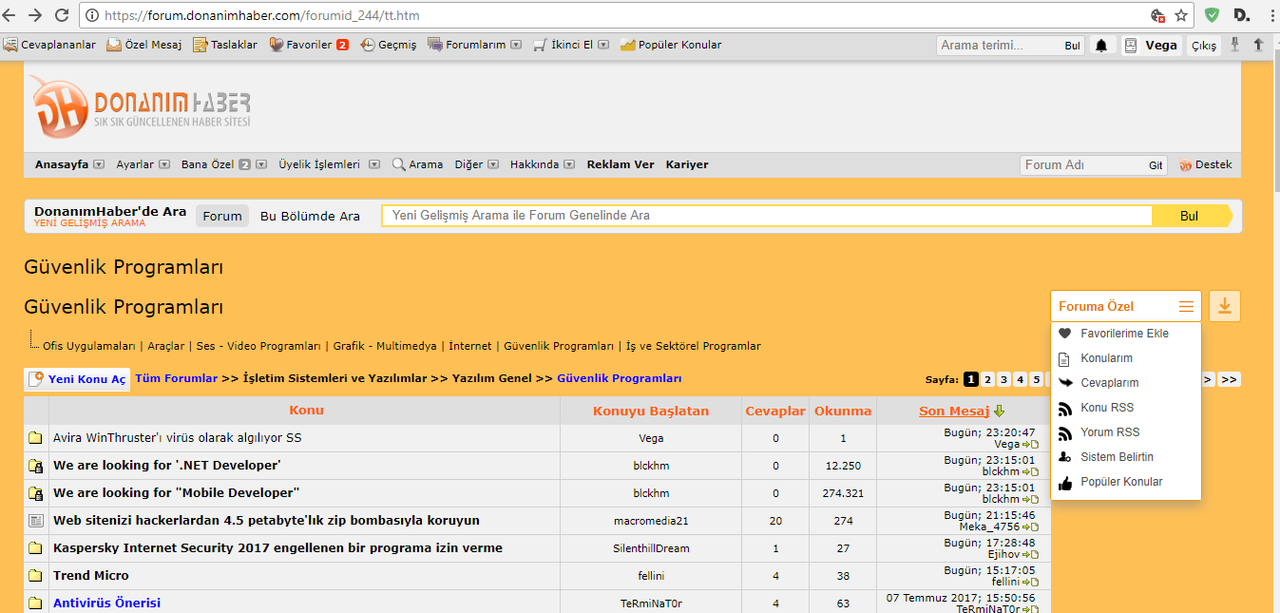Click the folder icon of the Avira WinThruster topic
This screenshot has width=1280, height=613.
tap(35, 438)
